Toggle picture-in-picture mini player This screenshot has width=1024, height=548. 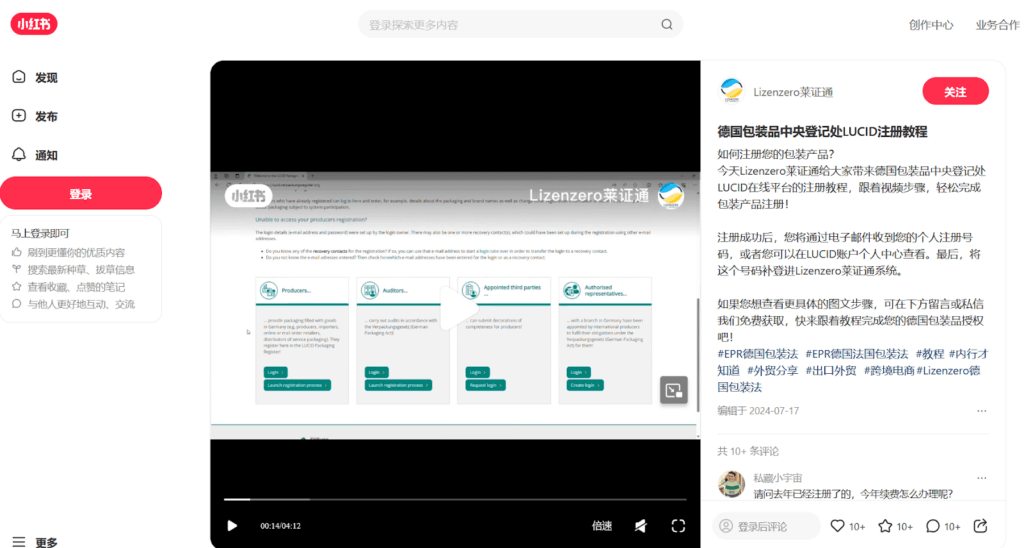673,390
